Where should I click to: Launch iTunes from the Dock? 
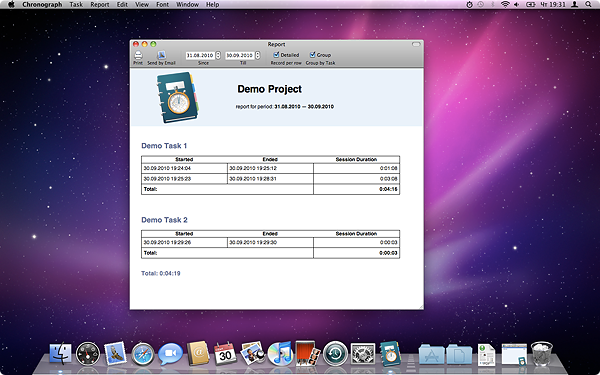coord(280,354)
